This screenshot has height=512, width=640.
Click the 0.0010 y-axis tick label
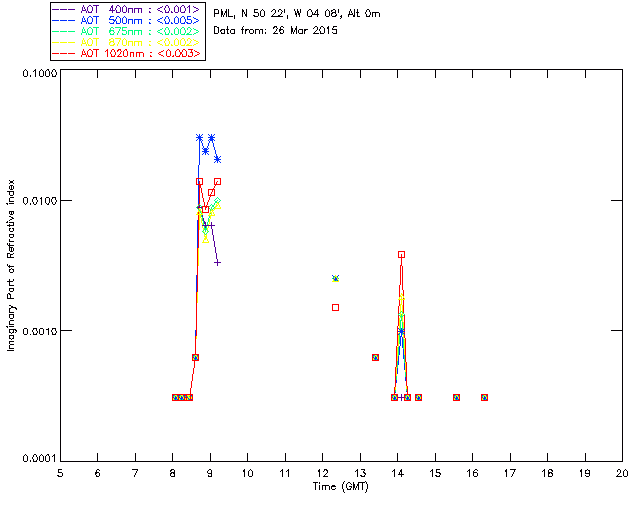point(39,331)
